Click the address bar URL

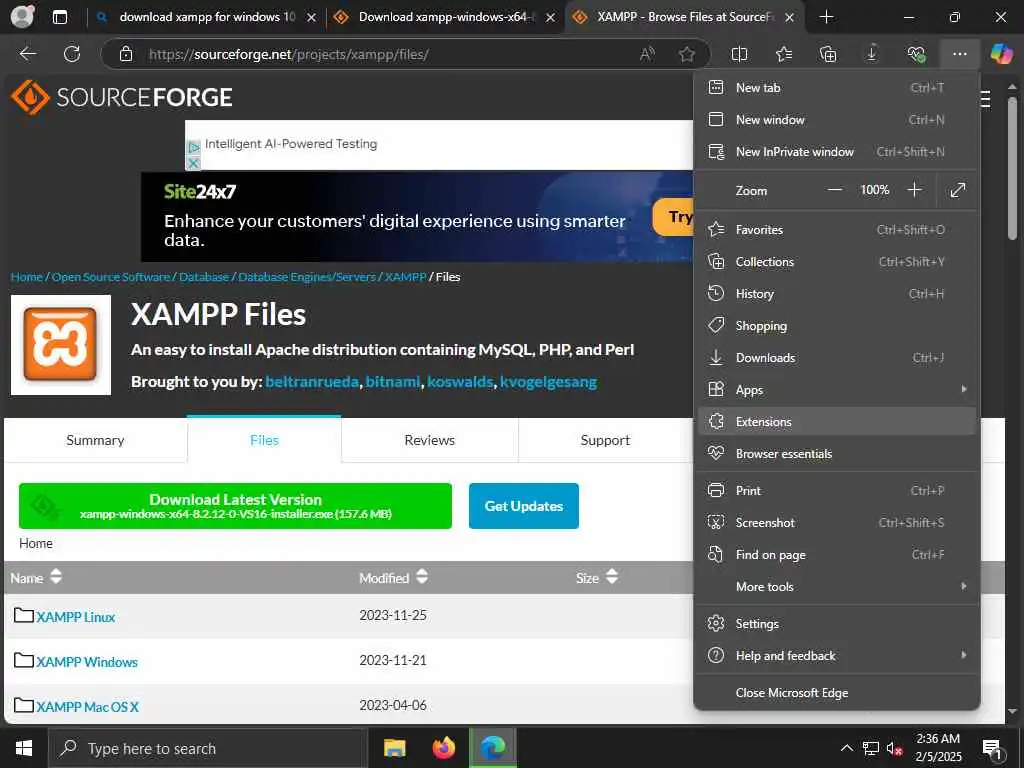[x=289, y=54]
